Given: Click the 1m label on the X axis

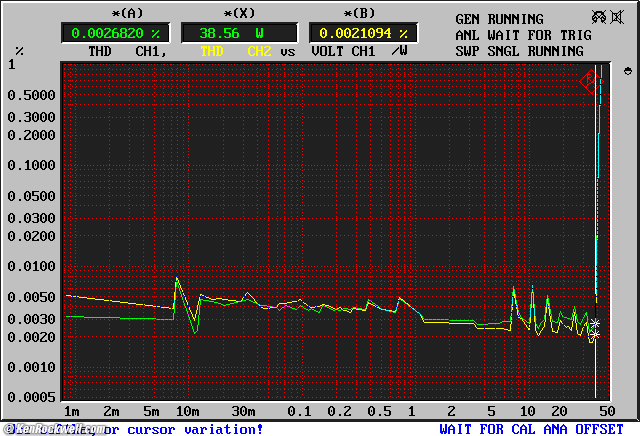Looking at the screenshot, I should pos(71,412).
